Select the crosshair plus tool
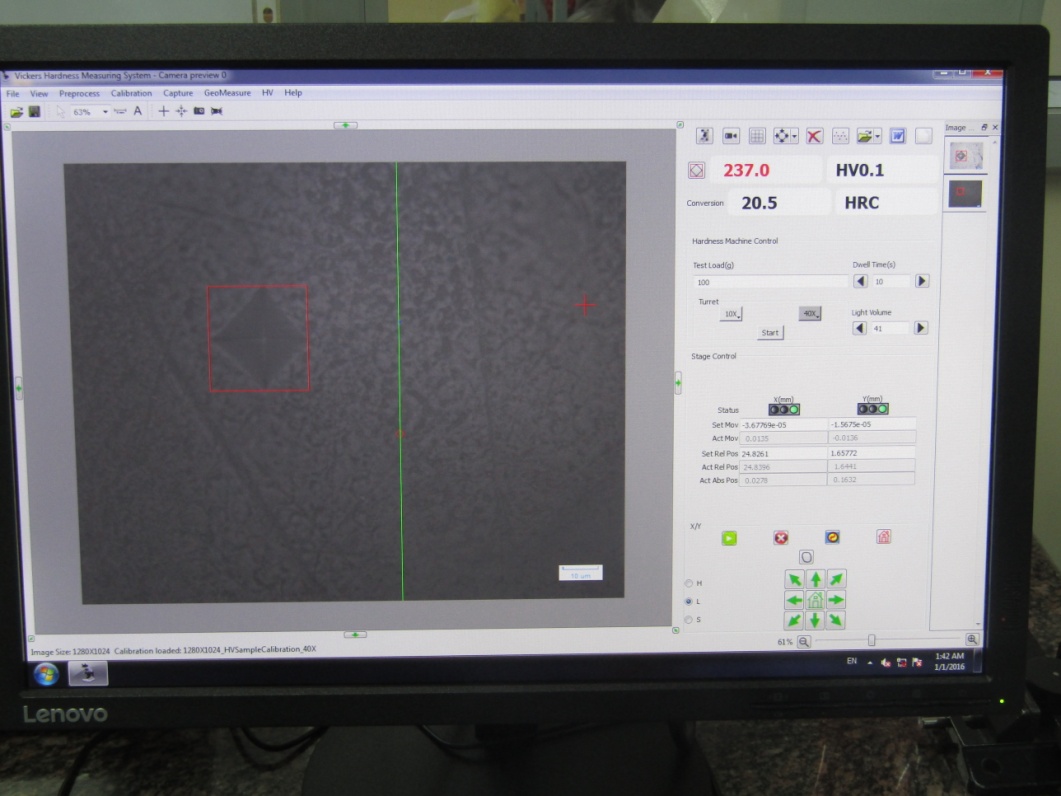 pos(163,111)
